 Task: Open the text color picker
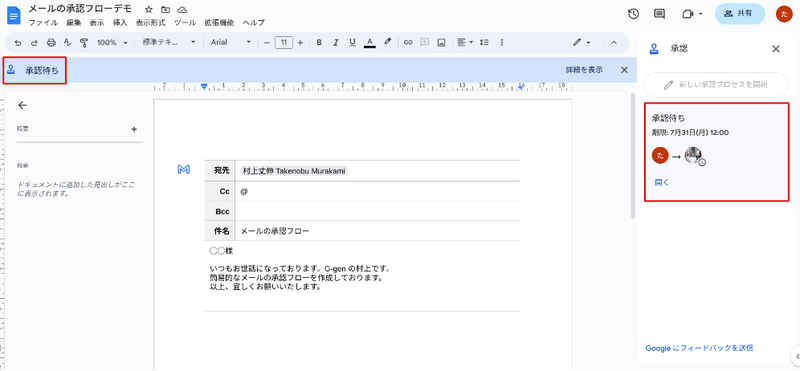pyautogui.click(x=370, y=42)
